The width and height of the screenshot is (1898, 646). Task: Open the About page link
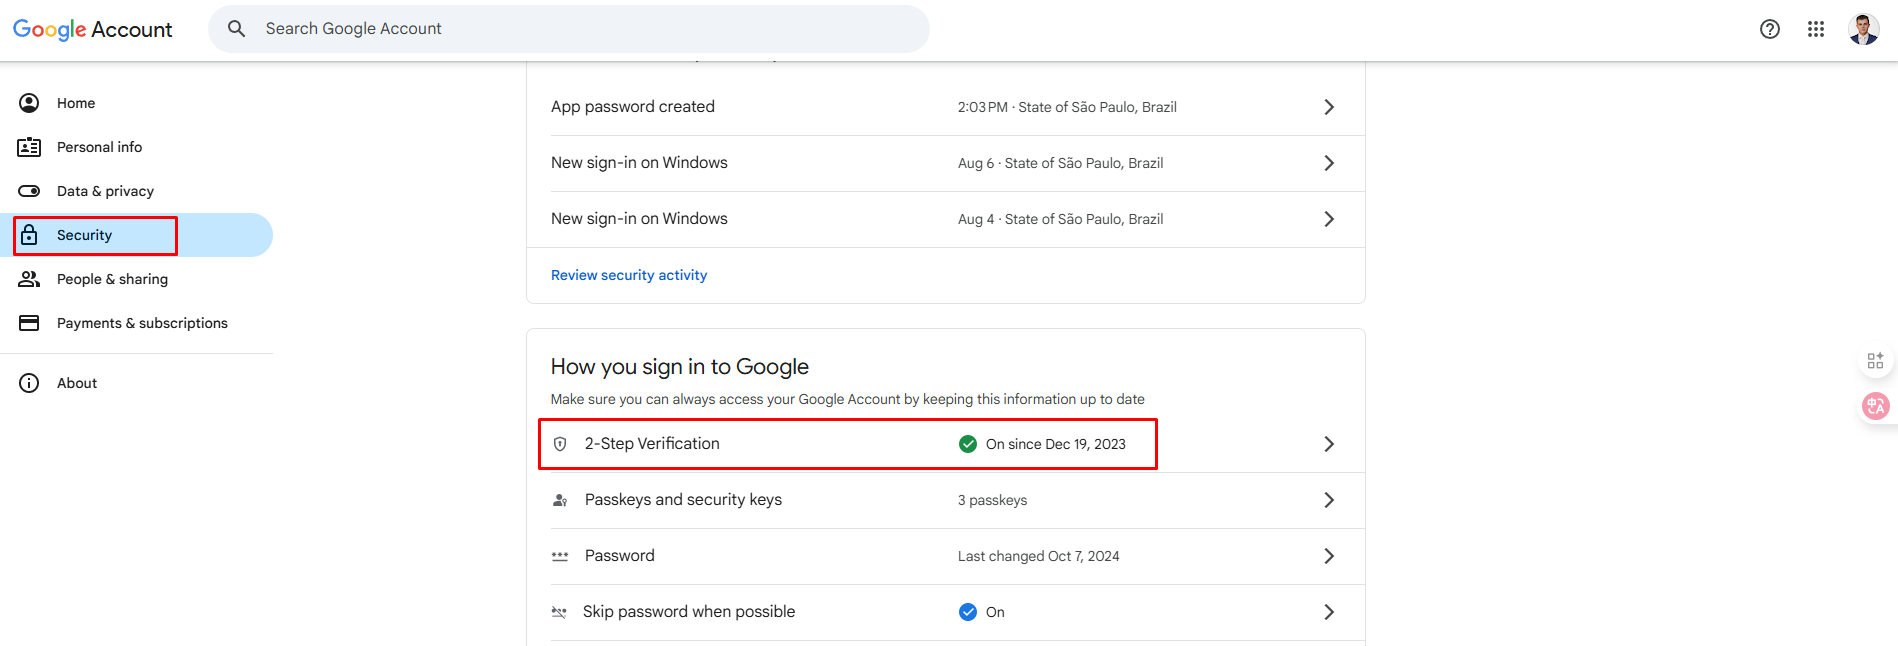coord(136,383)
